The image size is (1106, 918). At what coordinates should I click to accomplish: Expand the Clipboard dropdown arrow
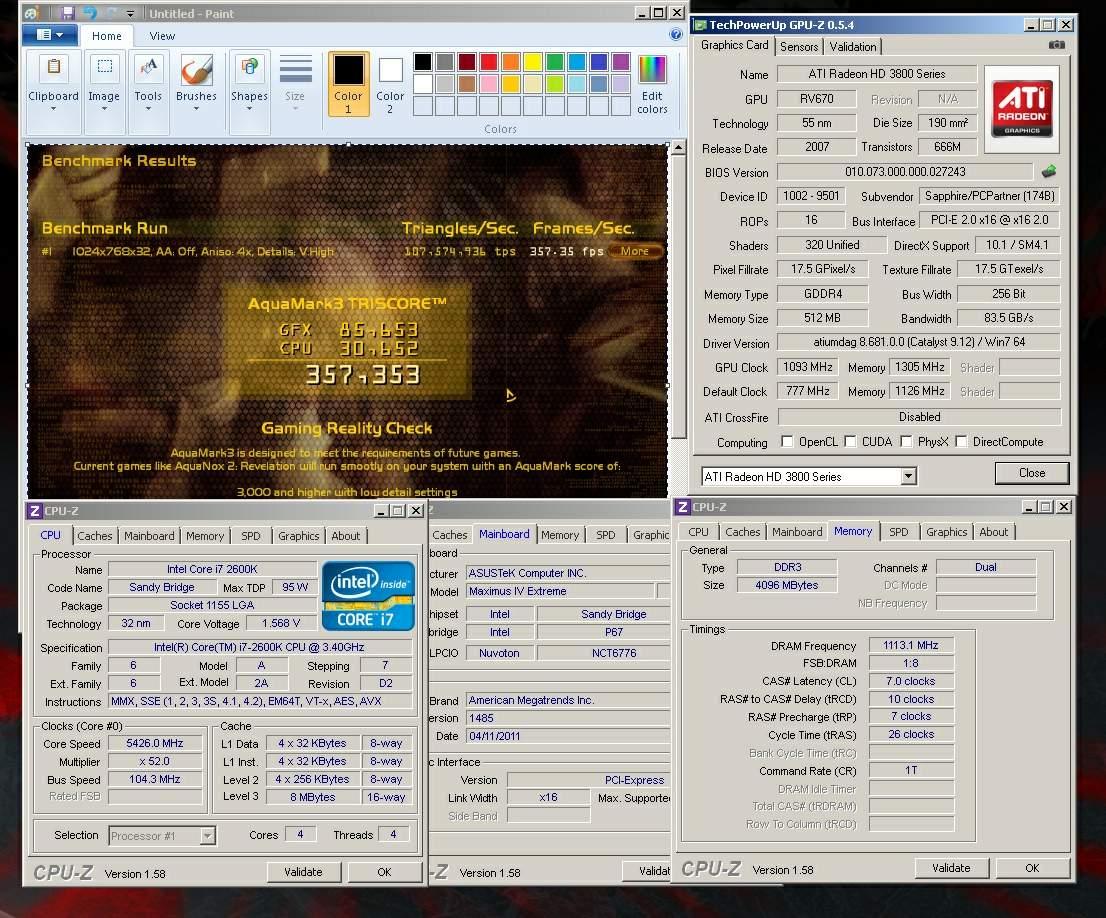coord(53,109)
